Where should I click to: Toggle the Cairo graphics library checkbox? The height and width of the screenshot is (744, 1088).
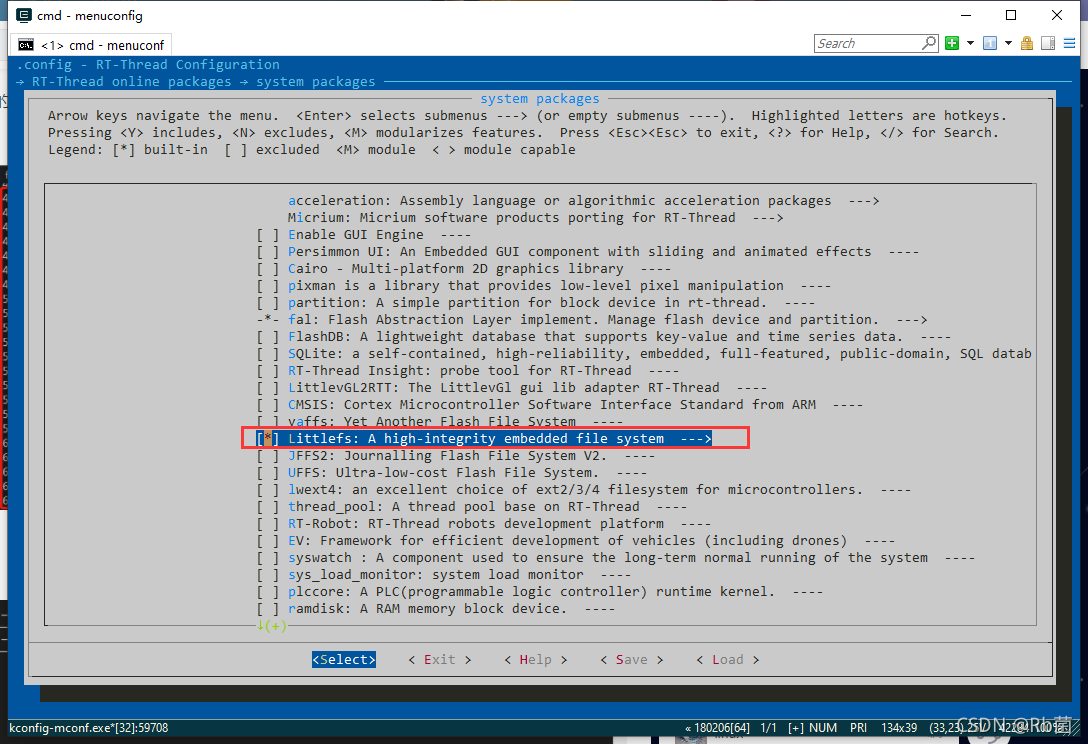point(267,269)
